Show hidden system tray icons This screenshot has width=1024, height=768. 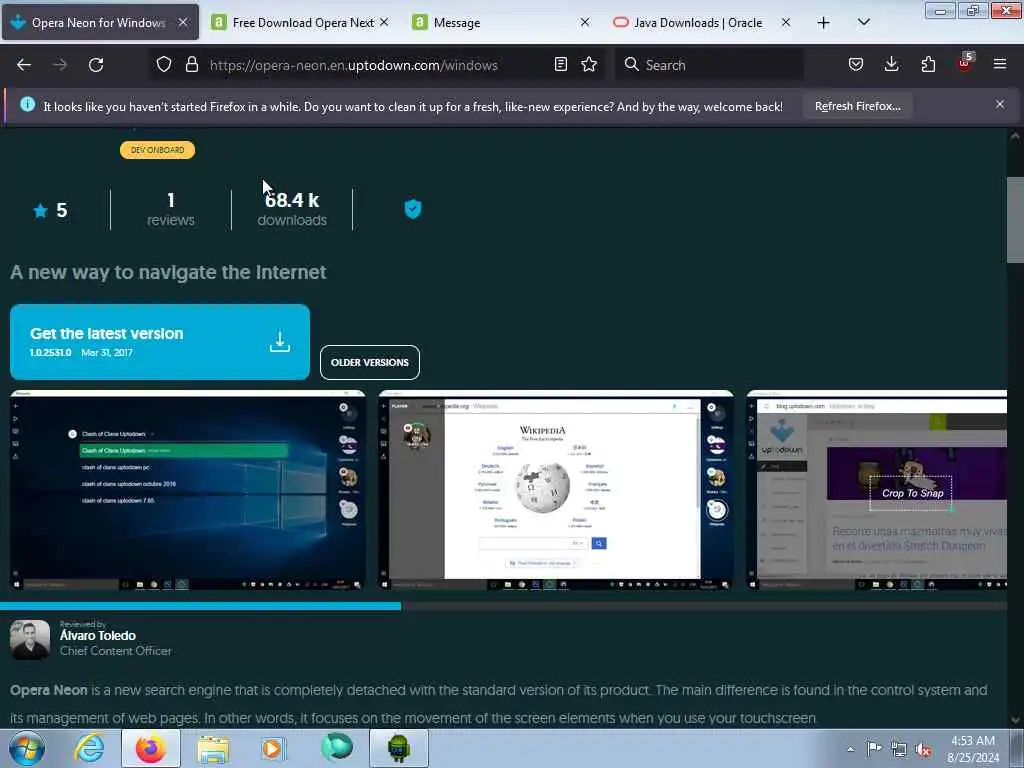850,749
